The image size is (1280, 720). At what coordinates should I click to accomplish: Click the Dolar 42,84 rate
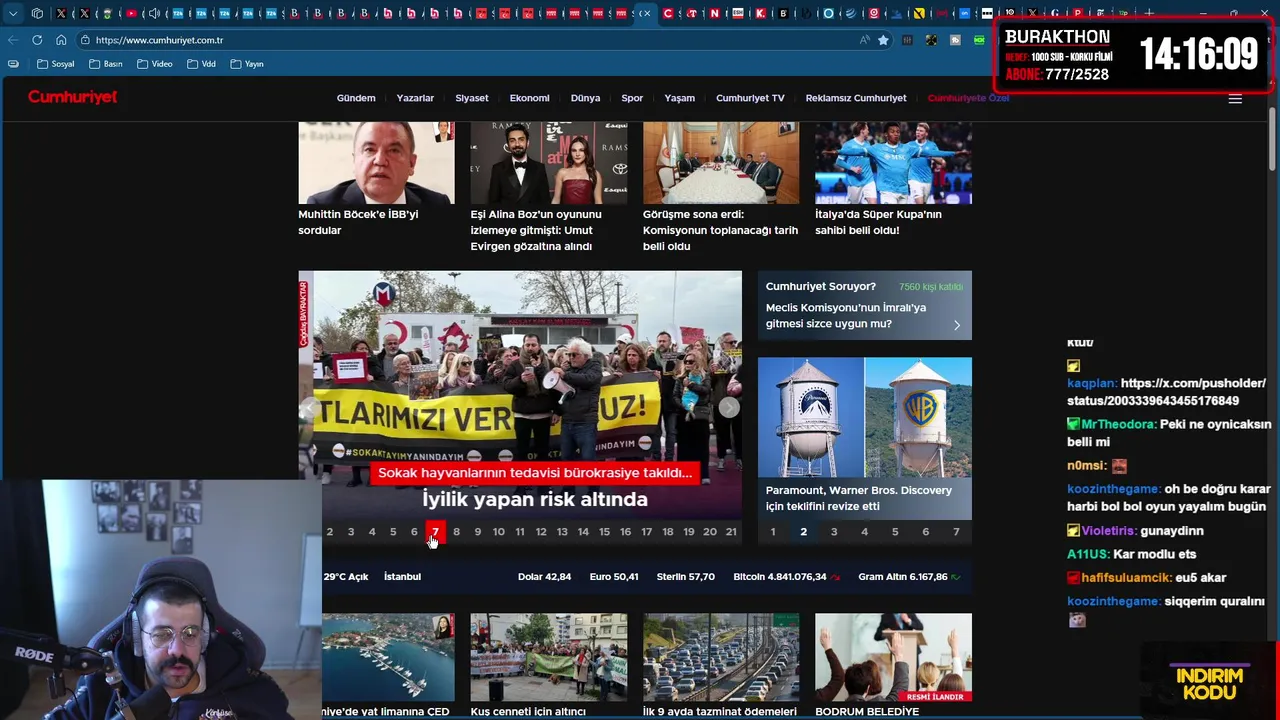click(x=544, y=577)
